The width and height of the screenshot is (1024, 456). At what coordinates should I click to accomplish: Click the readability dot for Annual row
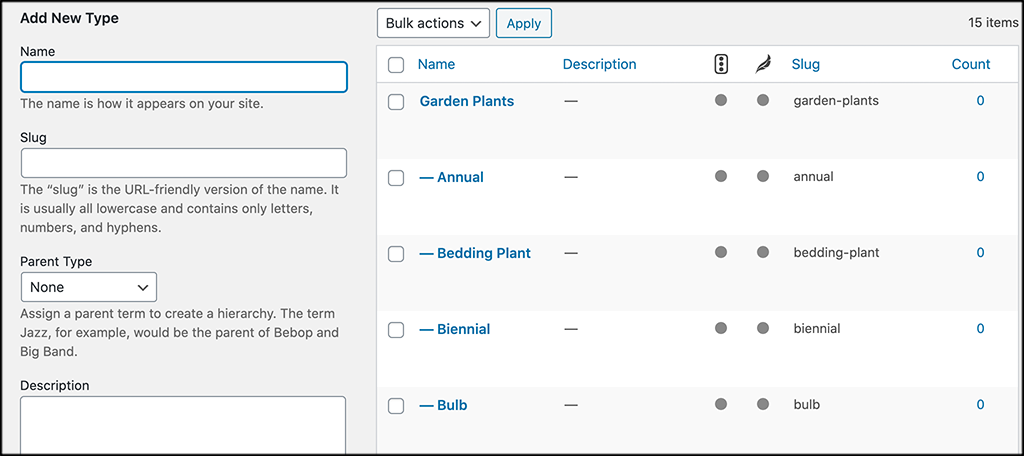tap(763, 176)
